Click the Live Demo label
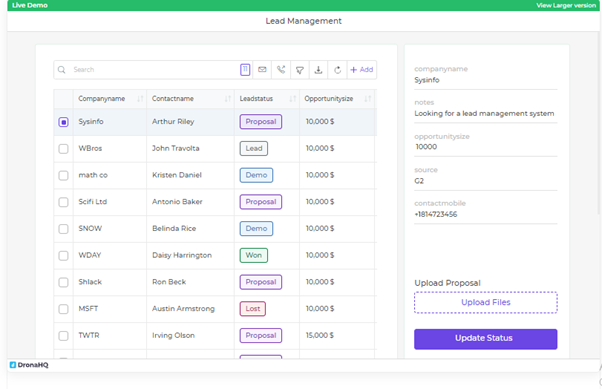602x389 pixels. (30, 5)
